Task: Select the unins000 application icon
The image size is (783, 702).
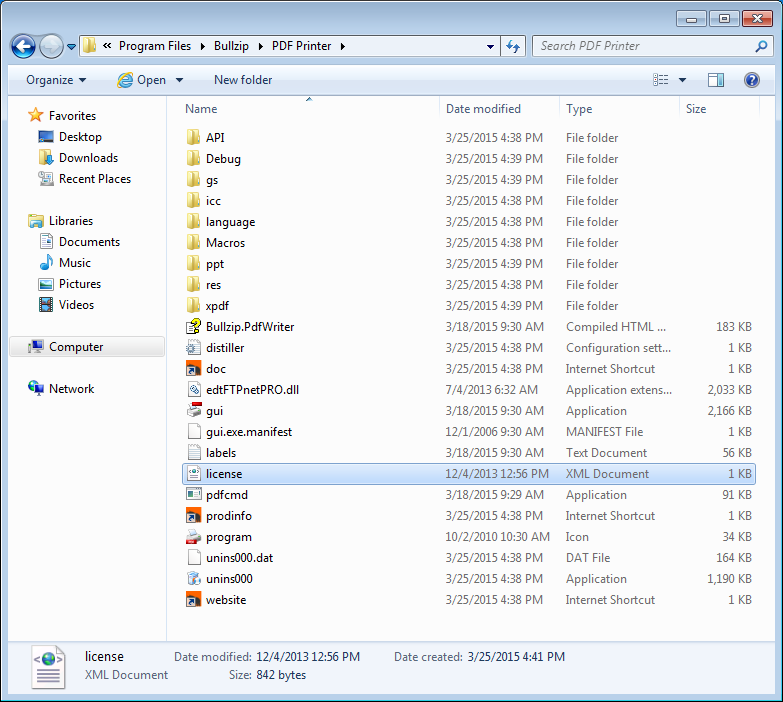Action: [x=193, y=578]
